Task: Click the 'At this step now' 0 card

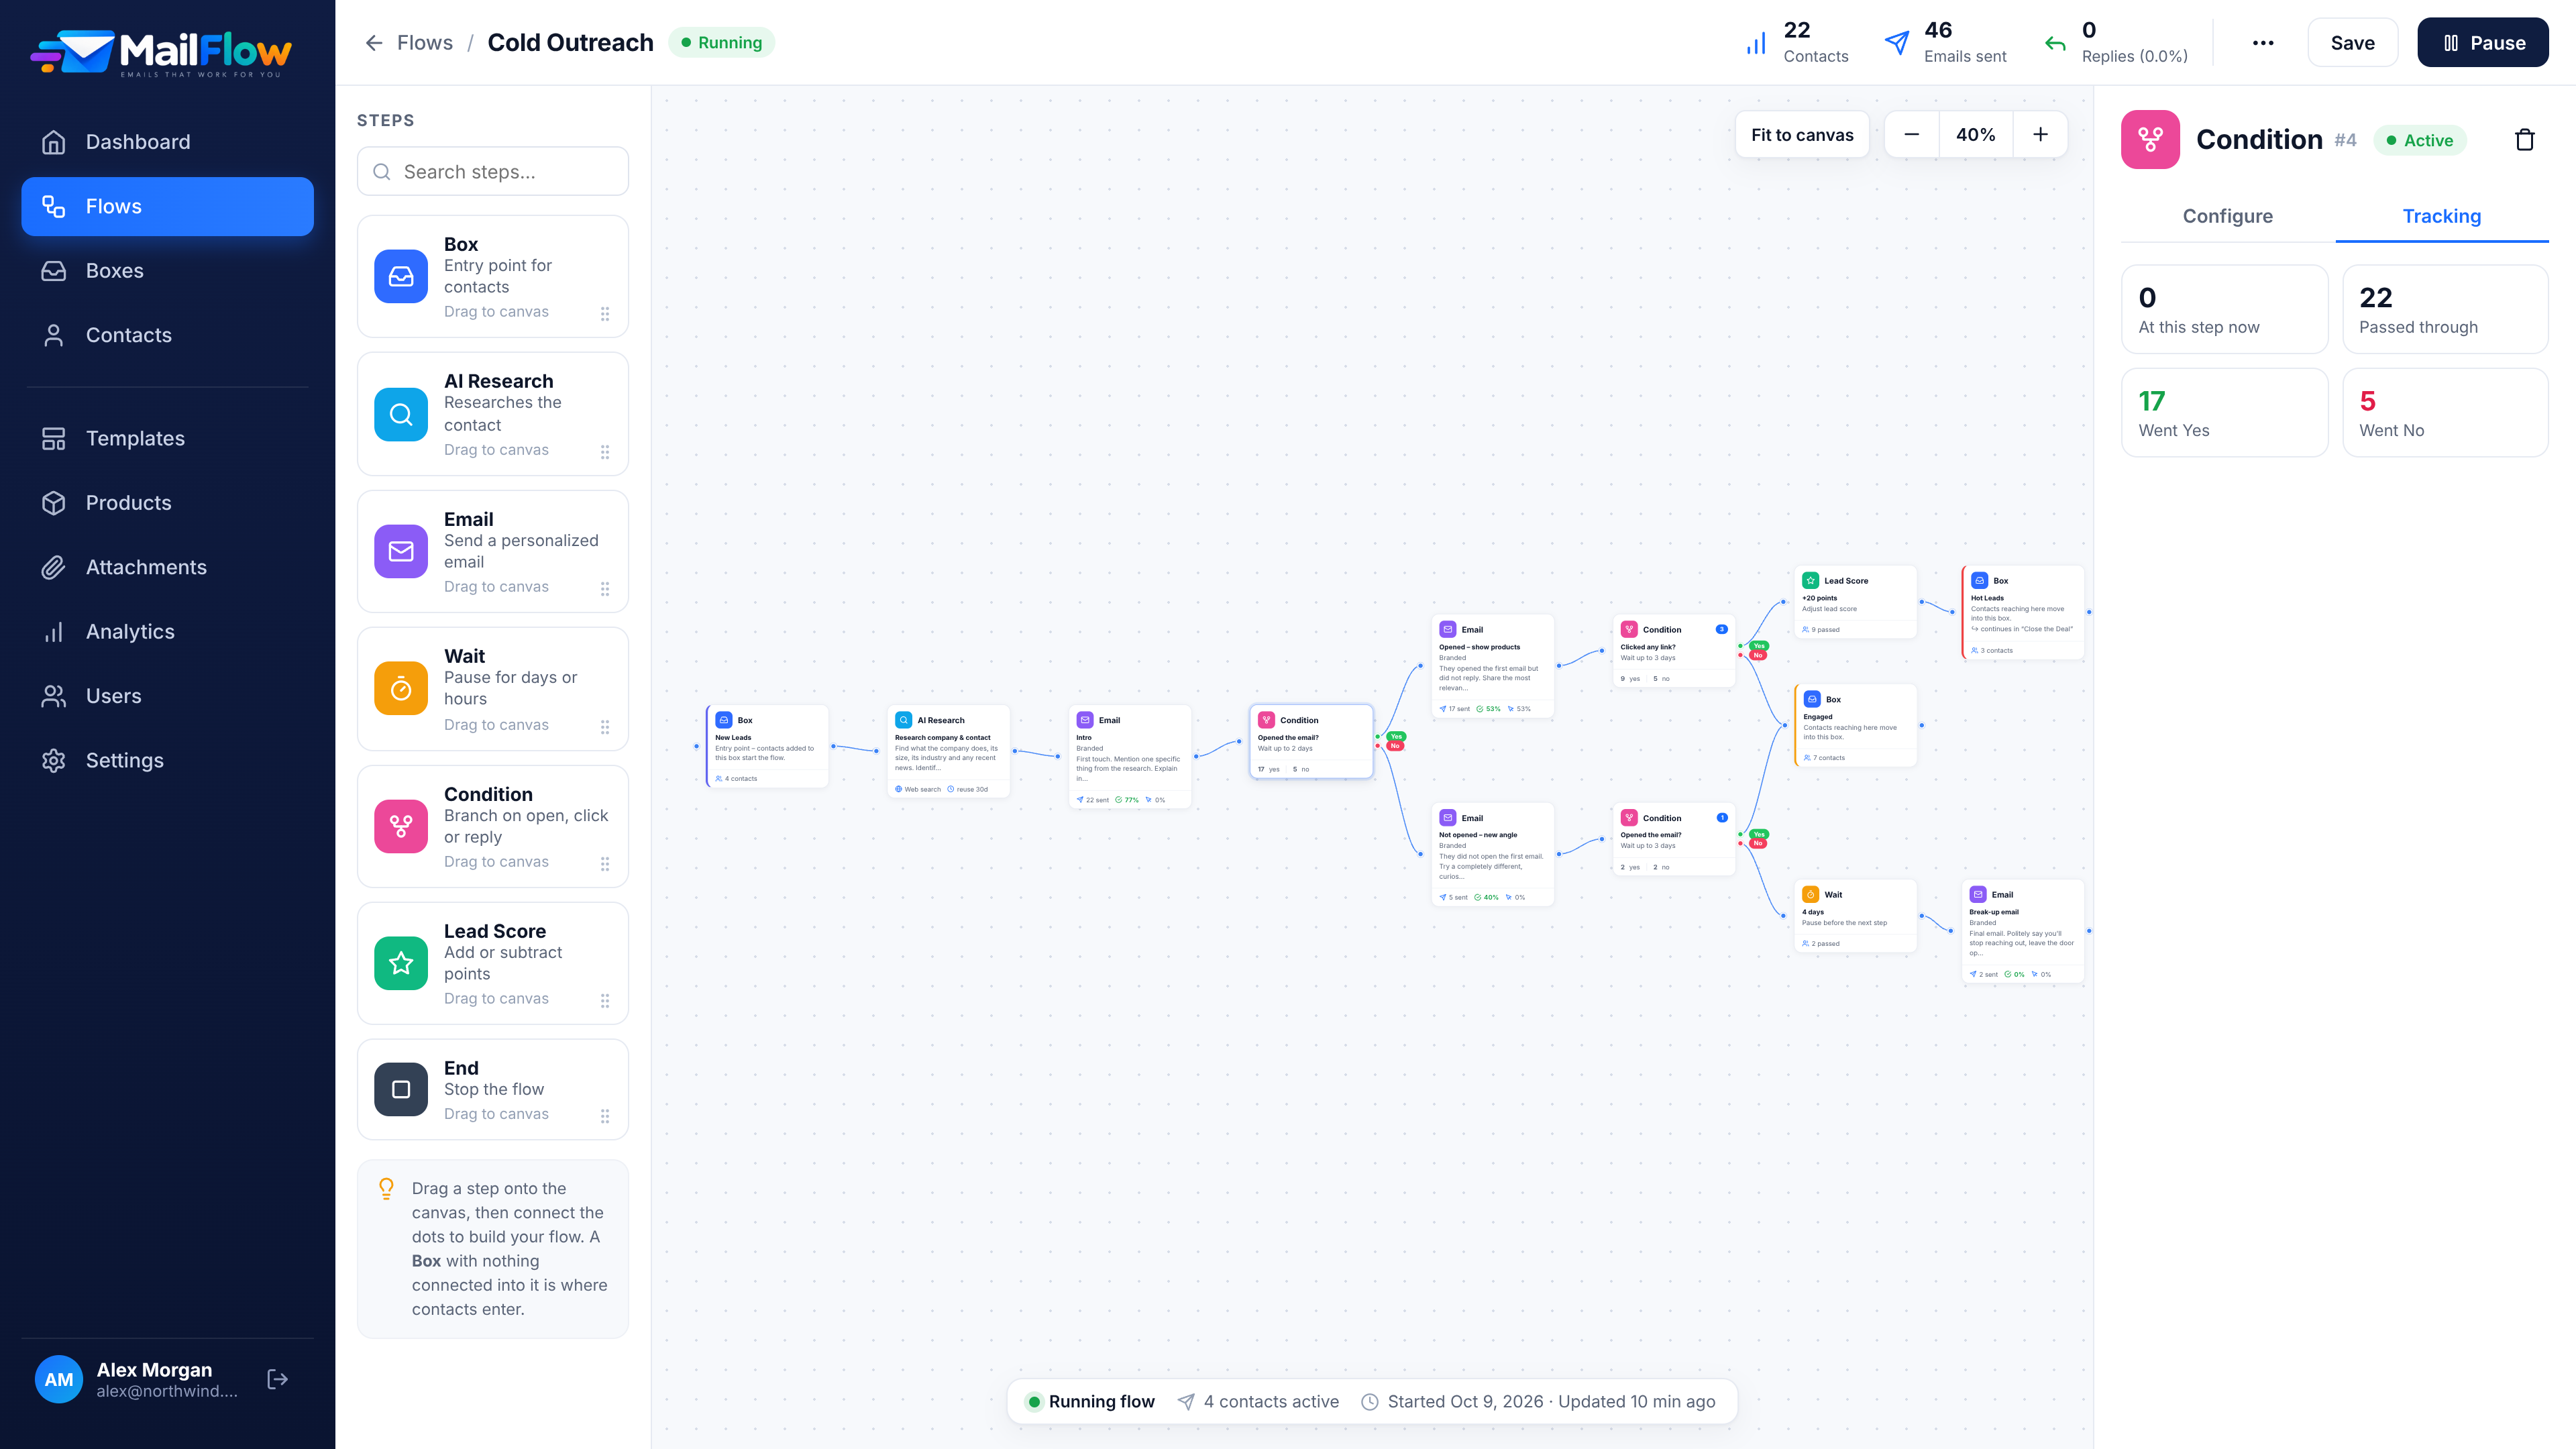Action: click(x=2225, y=309)
